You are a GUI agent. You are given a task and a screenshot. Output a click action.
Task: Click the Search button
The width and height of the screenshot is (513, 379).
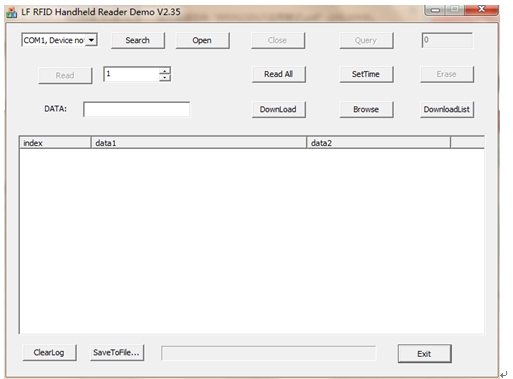[138, 40]
